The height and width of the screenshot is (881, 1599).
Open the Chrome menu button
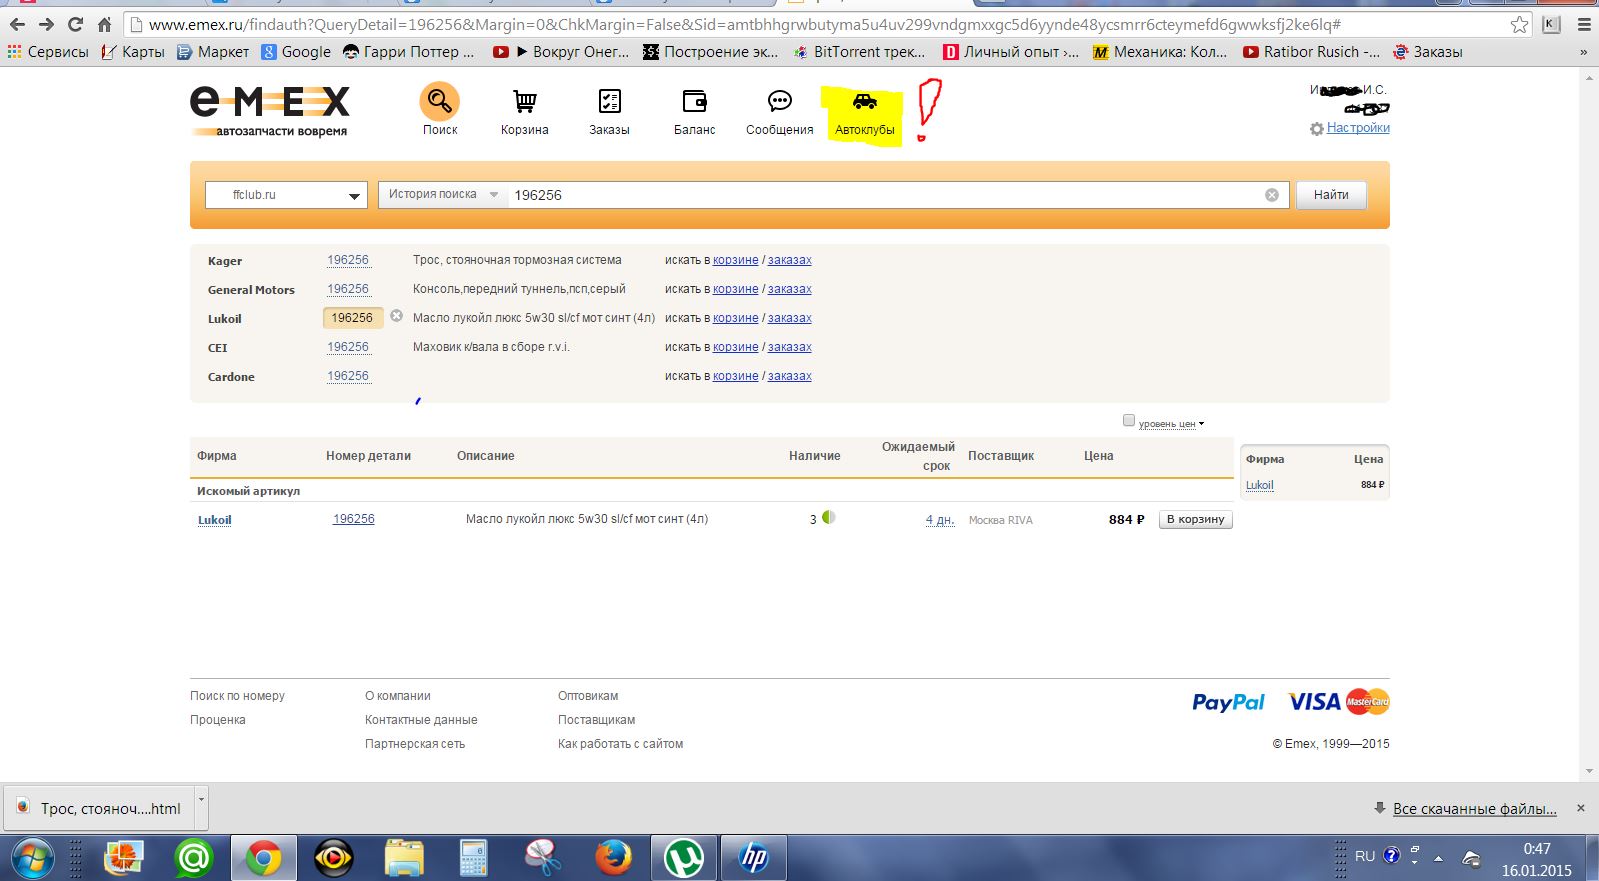[x=1584, y=24]
